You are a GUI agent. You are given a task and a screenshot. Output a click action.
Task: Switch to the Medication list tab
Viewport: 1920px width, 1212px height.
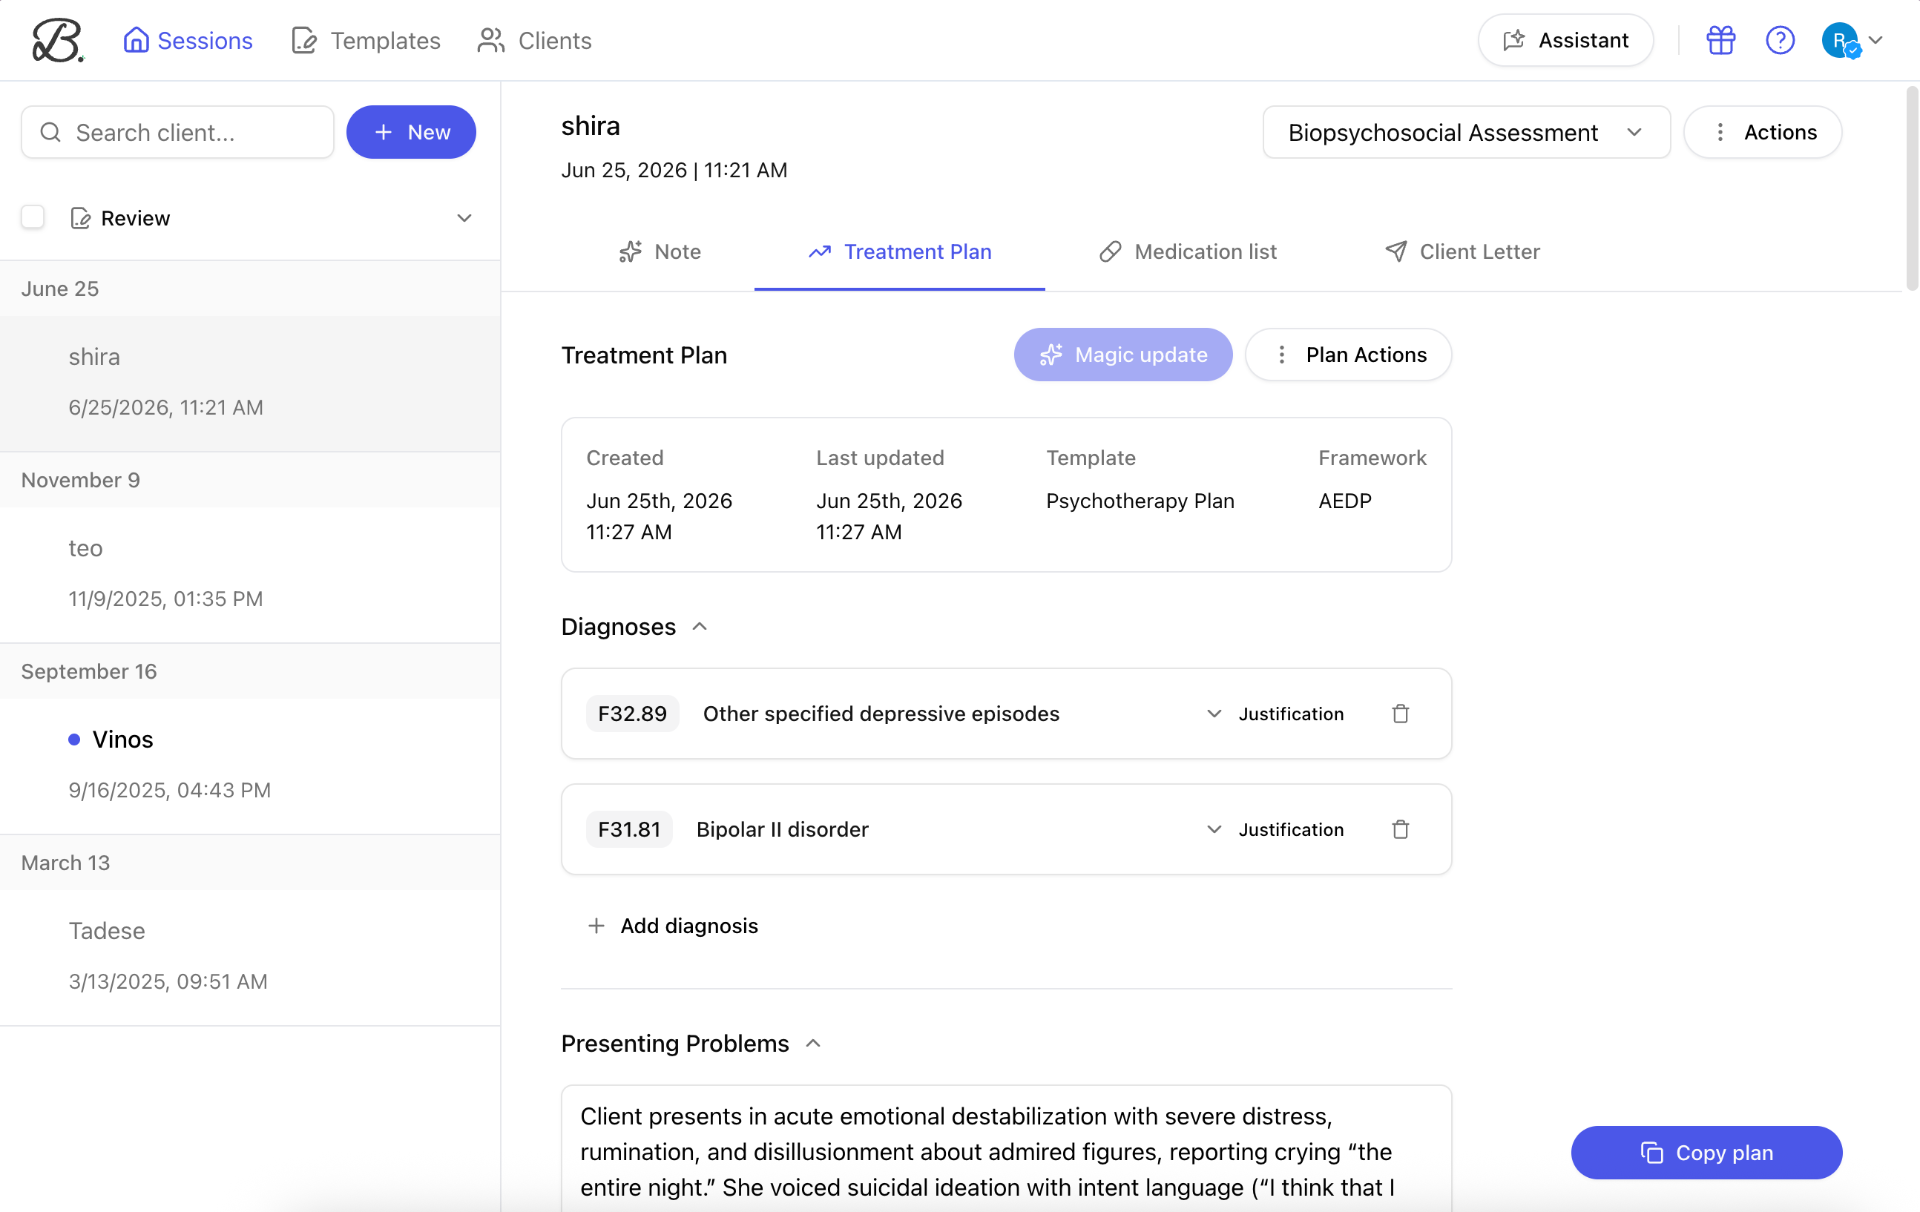[1187, 252]
